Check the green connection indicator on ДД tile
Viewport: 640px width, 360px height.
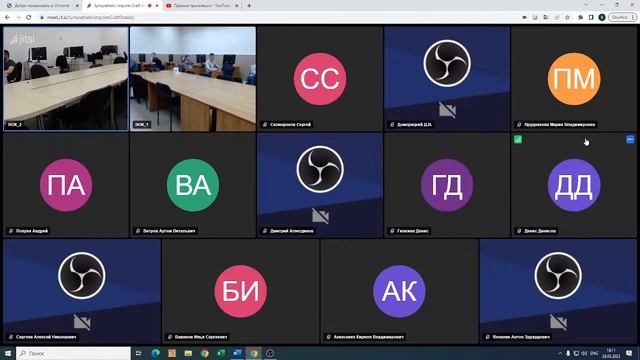(518, 140)
